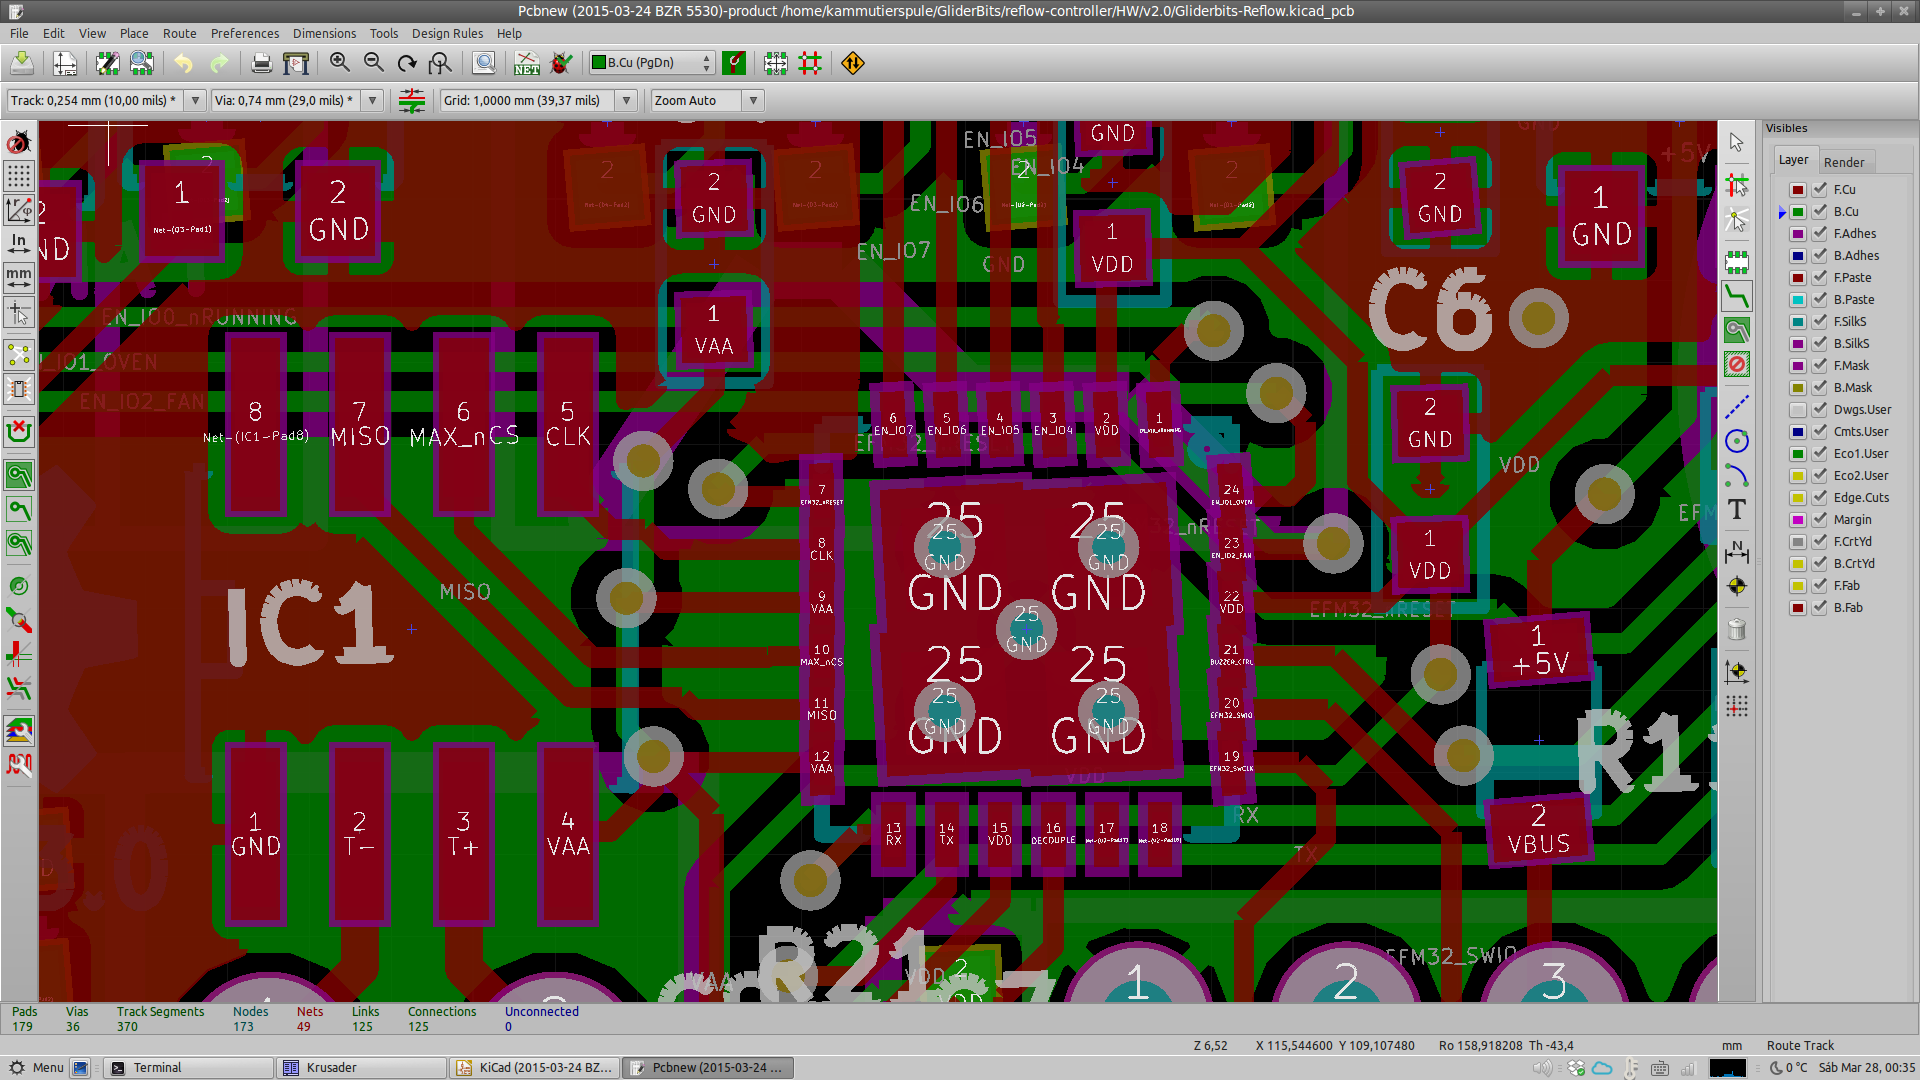1920x1080 pixels.
Task: Switch to the Render tab
Action: point(1843,162)
